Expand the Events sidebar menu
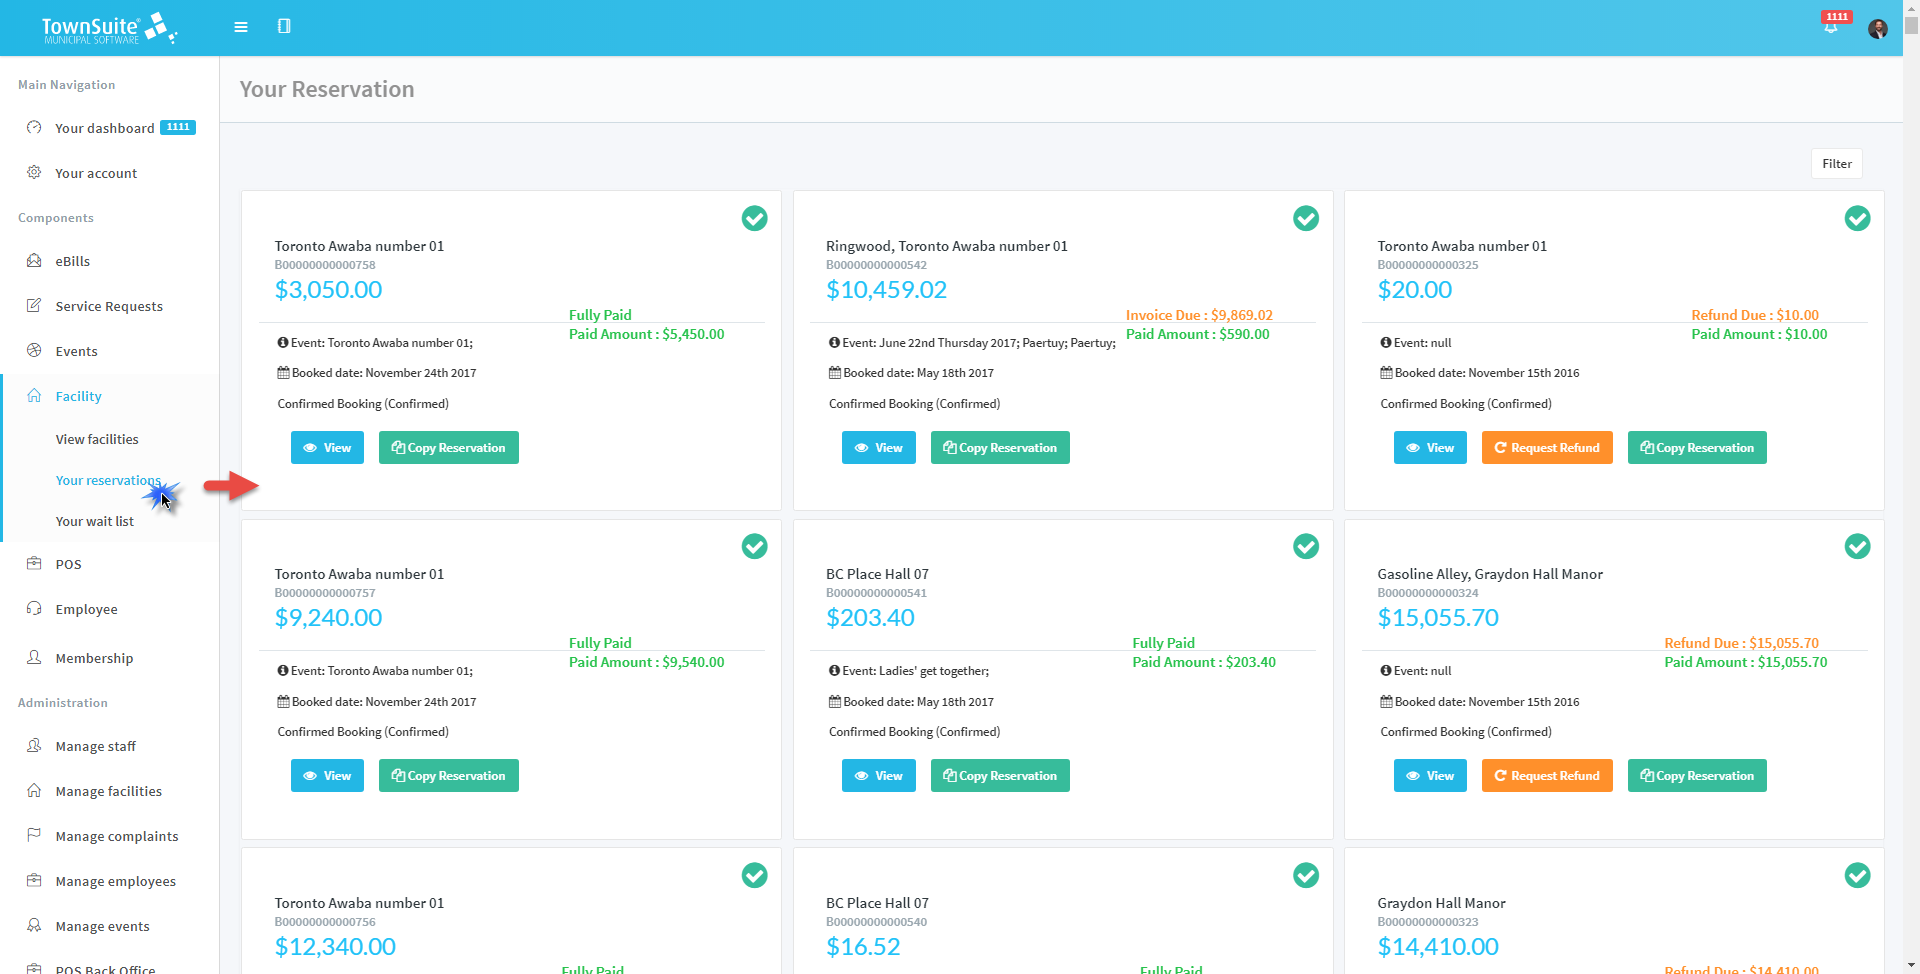This screenshot has width=1920, height=974. 76,351
